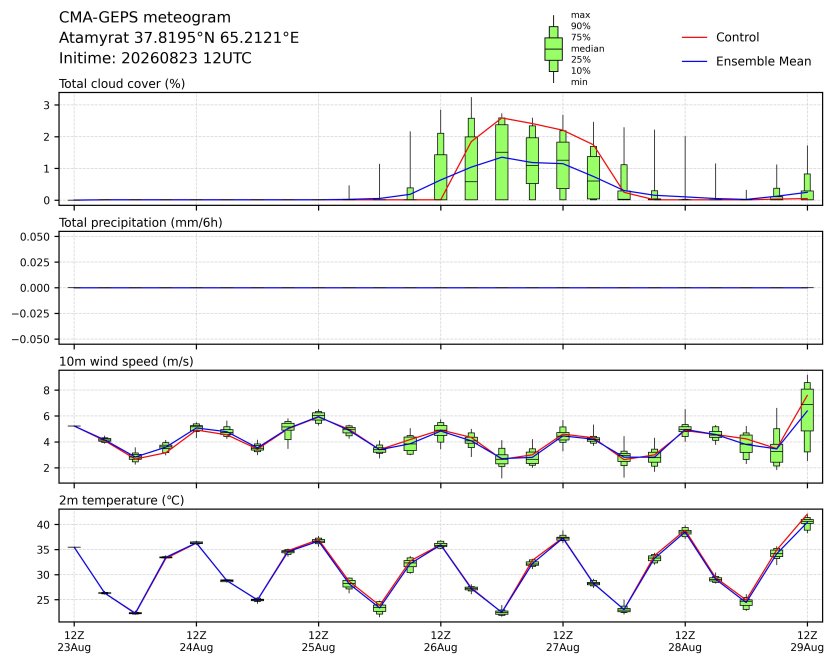
Task: Select the Ensemble Mean legend label
Action: coord(764,61)
